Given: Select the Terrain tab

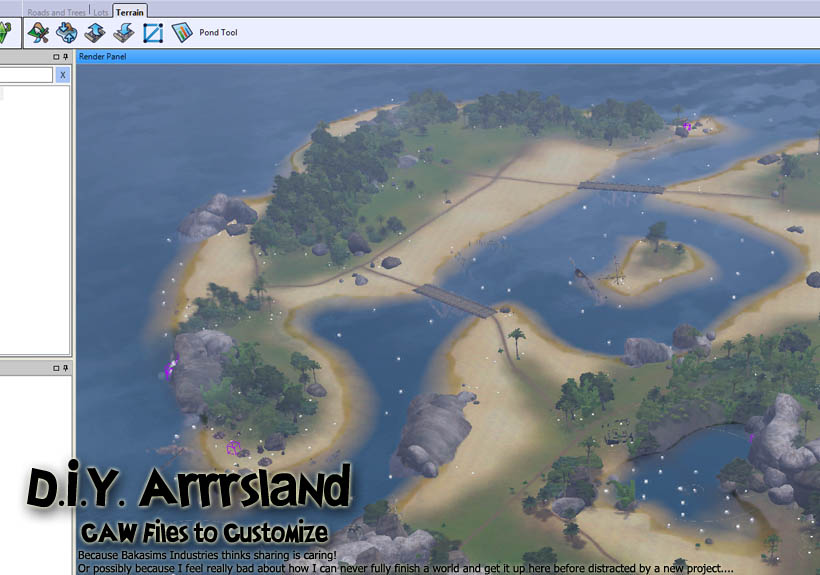Looking at the screenshot, I should (x=130, y=12).
